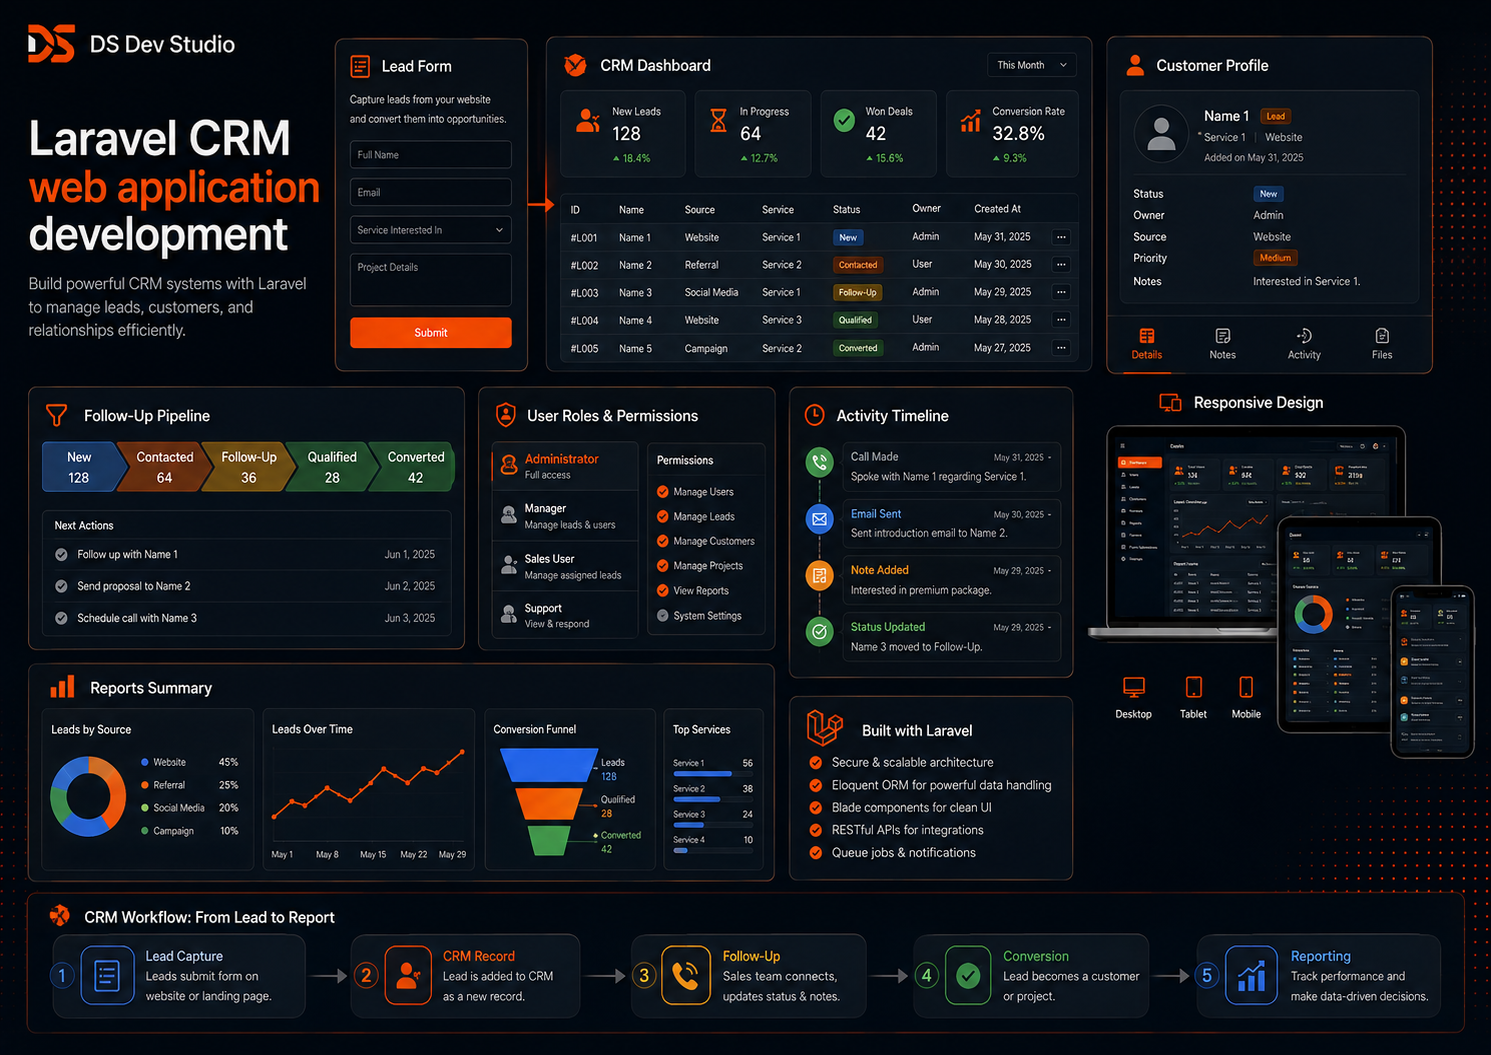Screen dimensions: 1491x1055
Task: Open row menu for lead #L003
Action: click(x=1061, y=292)
